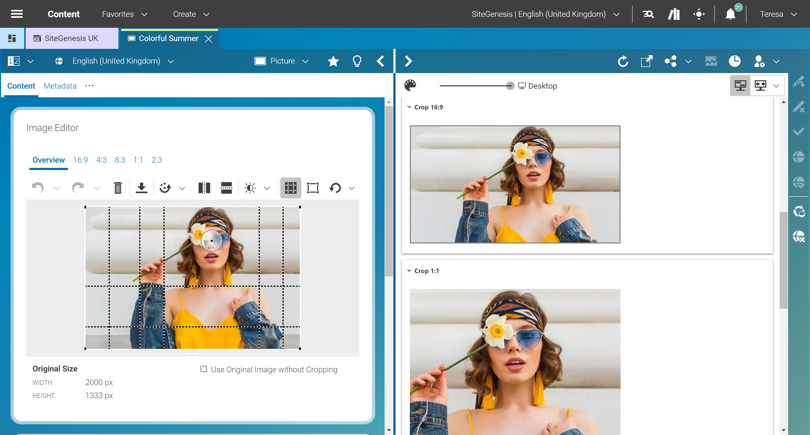Click the flip image vertically icon
This screenshot has height=435, width=810.
[x=226, y=188]
